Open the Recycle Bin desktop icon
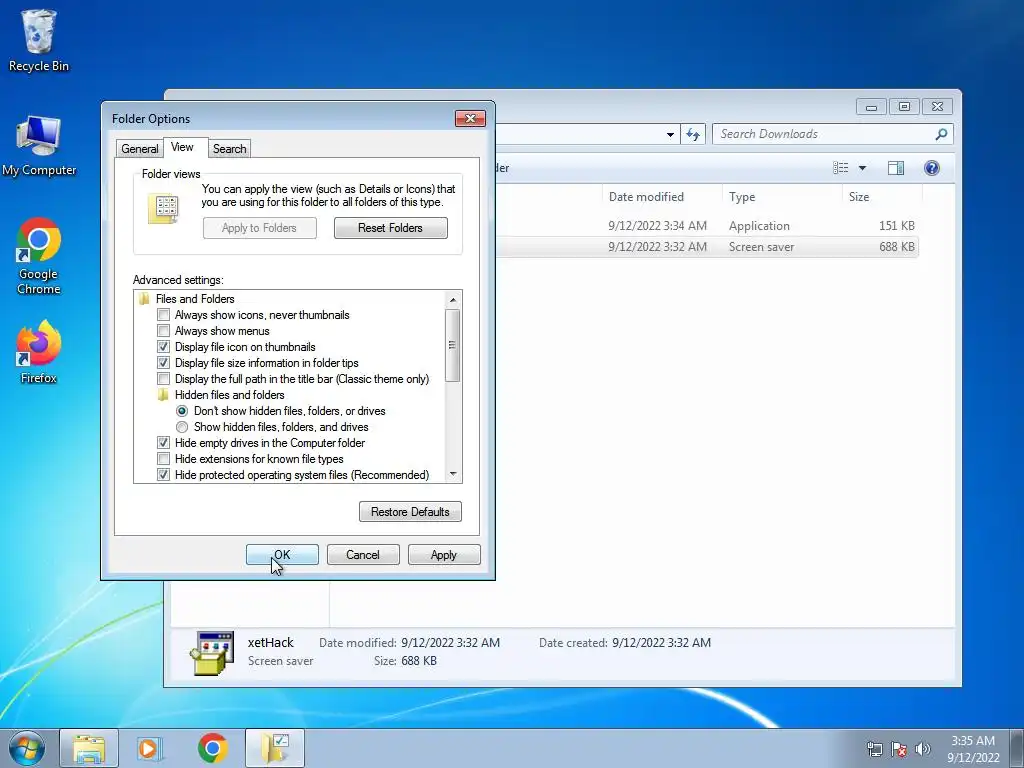Screen dimensions: 1024x768 click(x=39, y=40)
